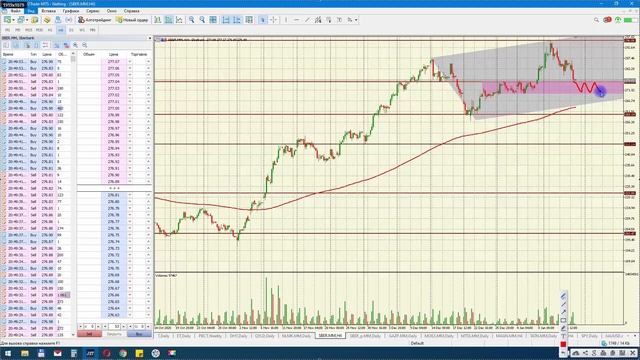Click the Автотрейдинг button
Image resolution: width=640 pixels, height=360 pixels.
(x=95, y=20)
